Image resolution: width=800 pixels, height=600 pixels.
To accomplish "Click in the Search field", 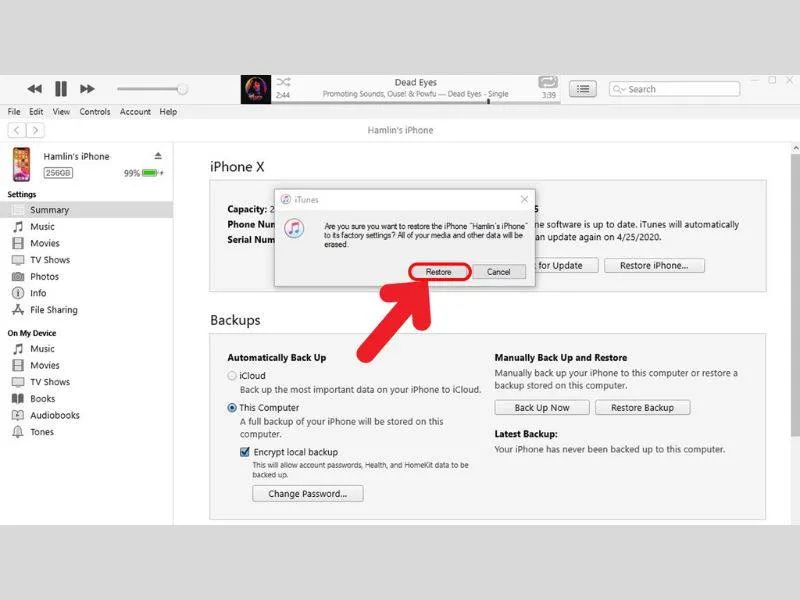I will point(674,89).
